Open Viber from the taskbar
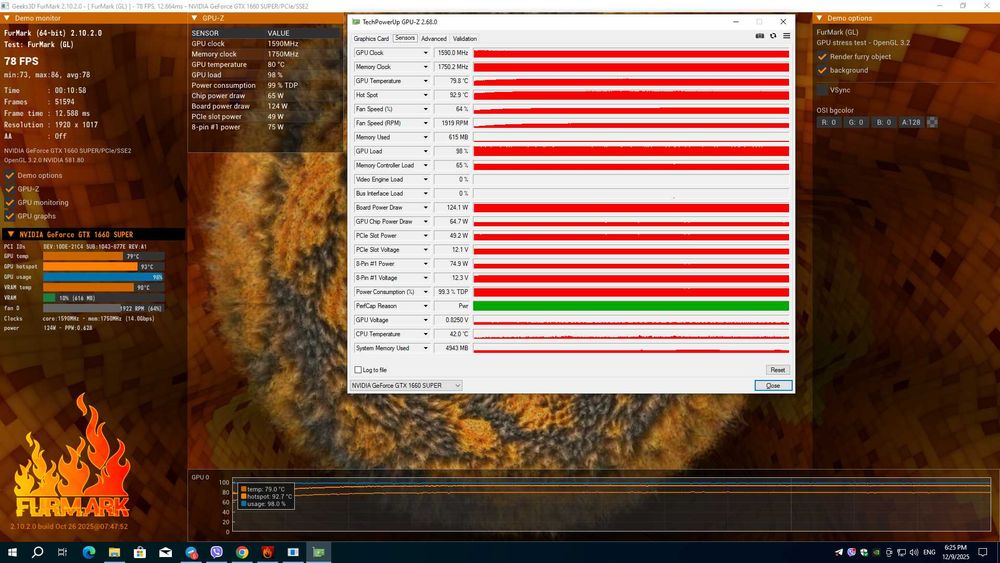Screen dimensions: 1000x563 click(216, 552)
